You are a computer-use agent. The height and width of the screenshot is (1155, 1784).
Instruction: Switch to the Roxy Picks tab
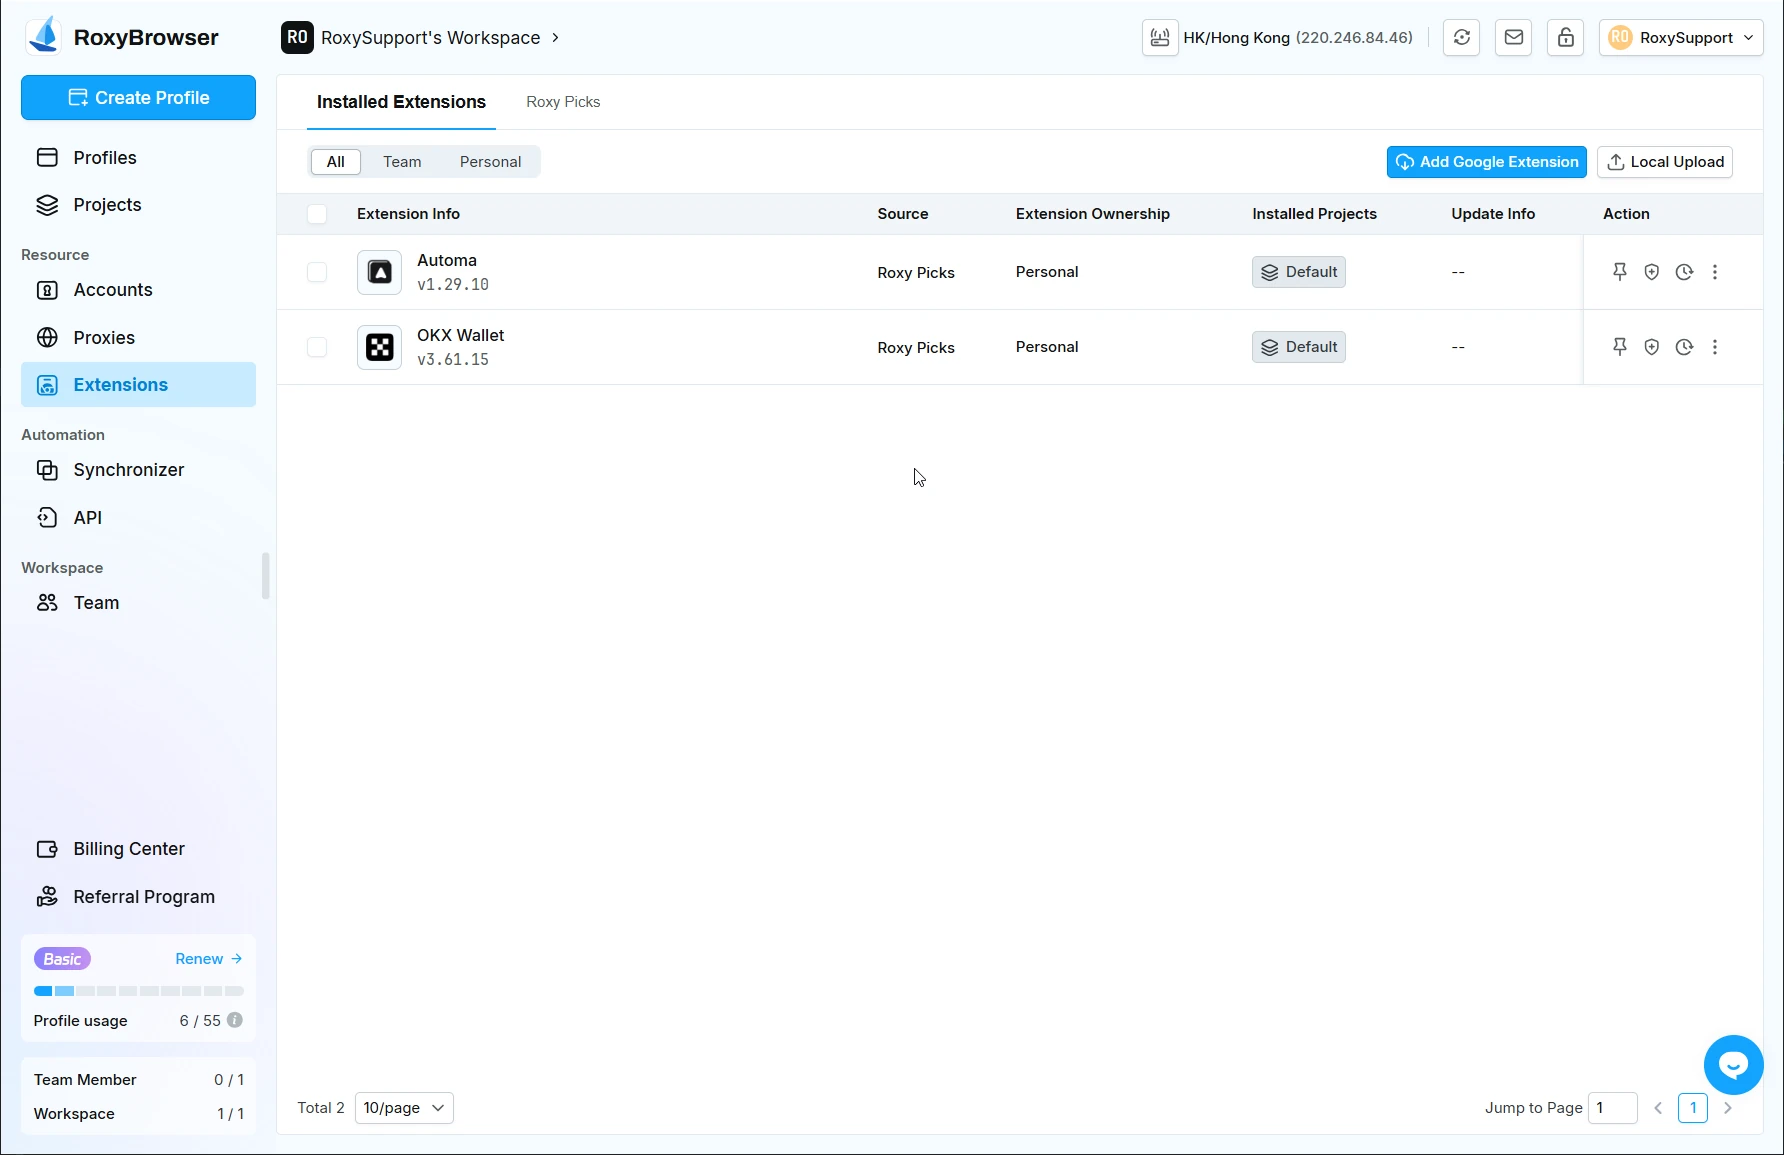563,102
